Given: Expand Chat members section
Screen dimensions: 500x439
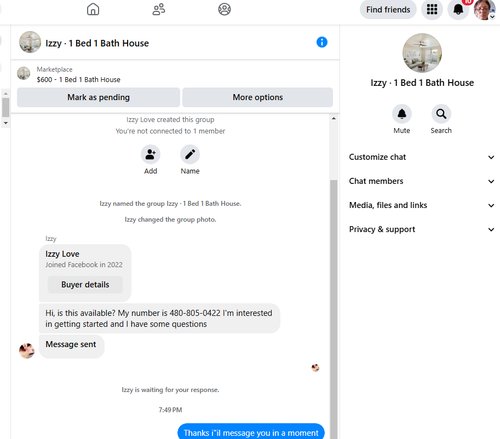Looking at the screenshot, I should pos(422,181).
